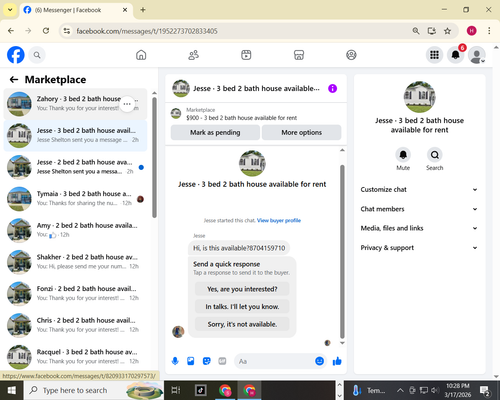Open the Reels video icon
The image size is (500, 400).
(x=246, y=55)
